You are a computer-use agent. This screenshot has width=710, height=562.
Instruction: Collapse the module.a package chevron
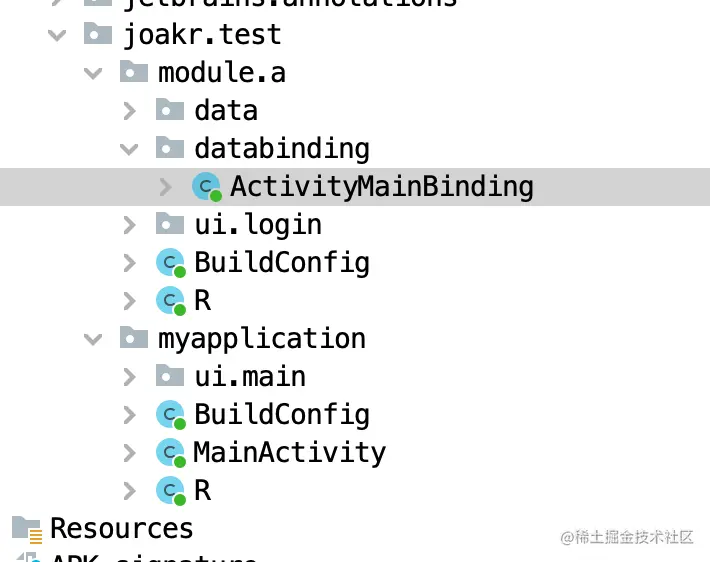pyautogui.click(x=93, y=73)
